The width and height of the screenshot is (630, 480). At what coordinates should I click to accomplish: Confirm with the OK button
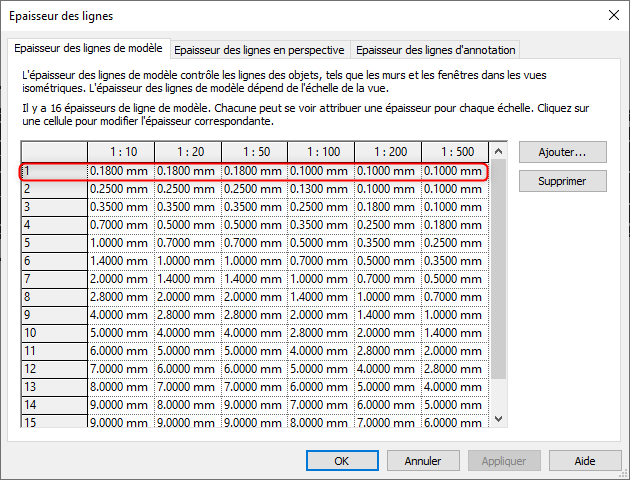click(341, 461)
